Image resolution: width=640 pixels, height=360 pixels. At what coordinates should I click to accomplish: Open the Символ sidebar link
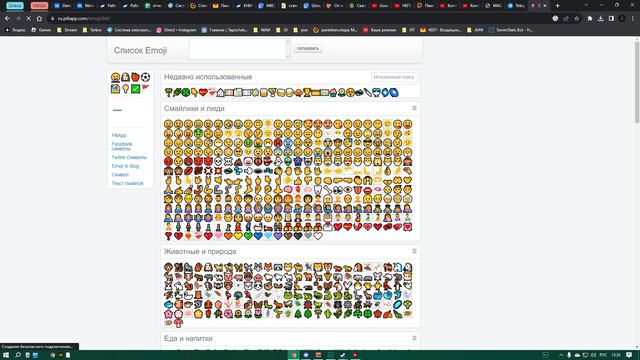tap(120, 174)
